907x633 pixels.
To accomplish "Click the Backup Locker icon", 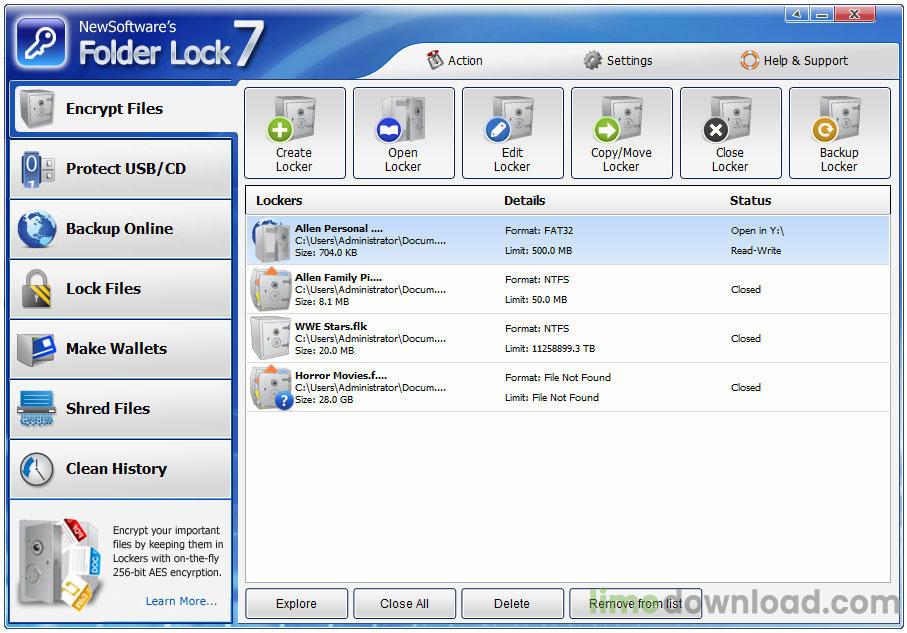I will tap(838, 119).
